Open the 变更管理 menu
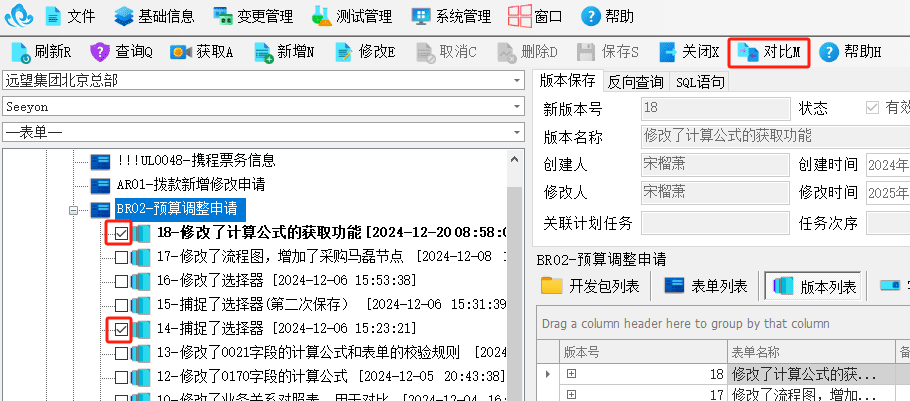Viewport: 910px width, 401px height. 252,16
